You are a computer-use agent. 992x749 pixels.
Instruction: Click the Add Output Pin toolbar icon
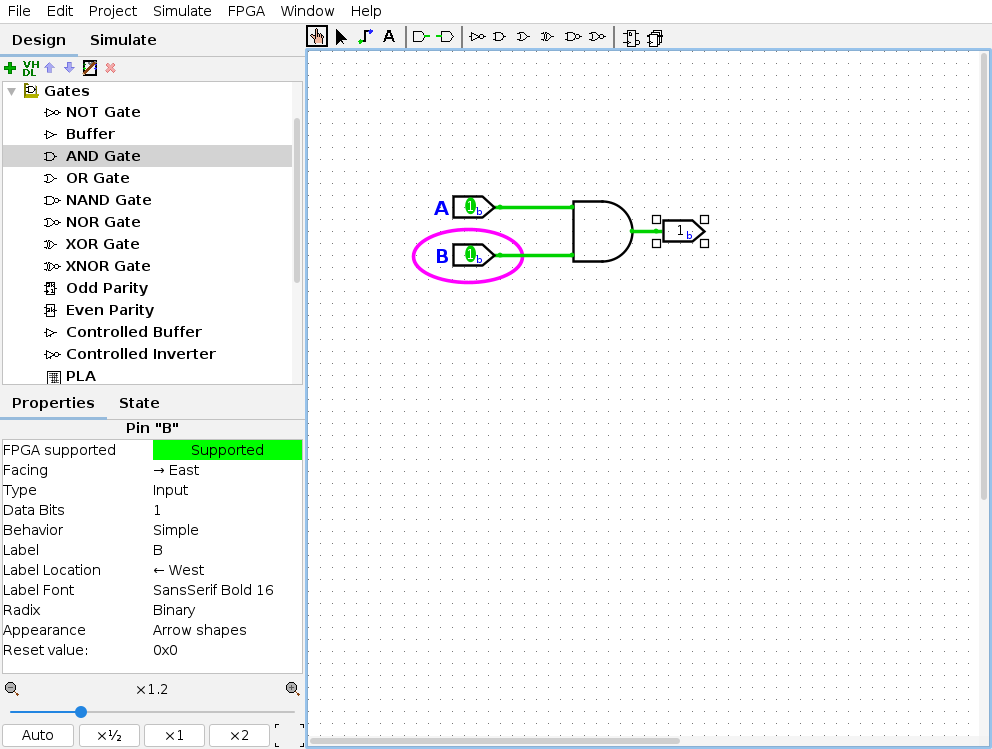[445, 37]
